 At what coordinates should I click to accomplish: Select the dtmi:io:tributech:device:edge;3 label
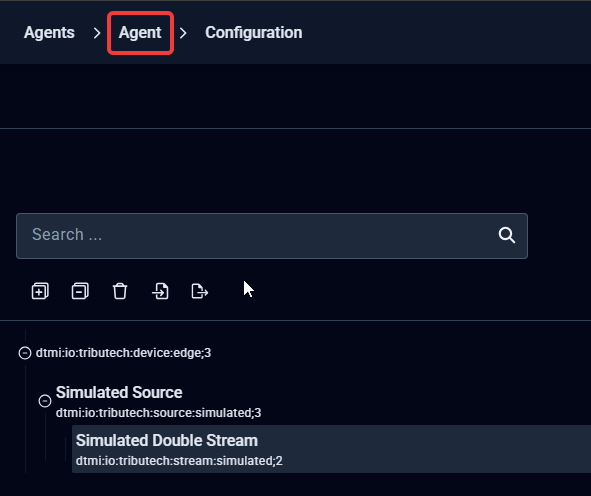click(x=123, y=353)
